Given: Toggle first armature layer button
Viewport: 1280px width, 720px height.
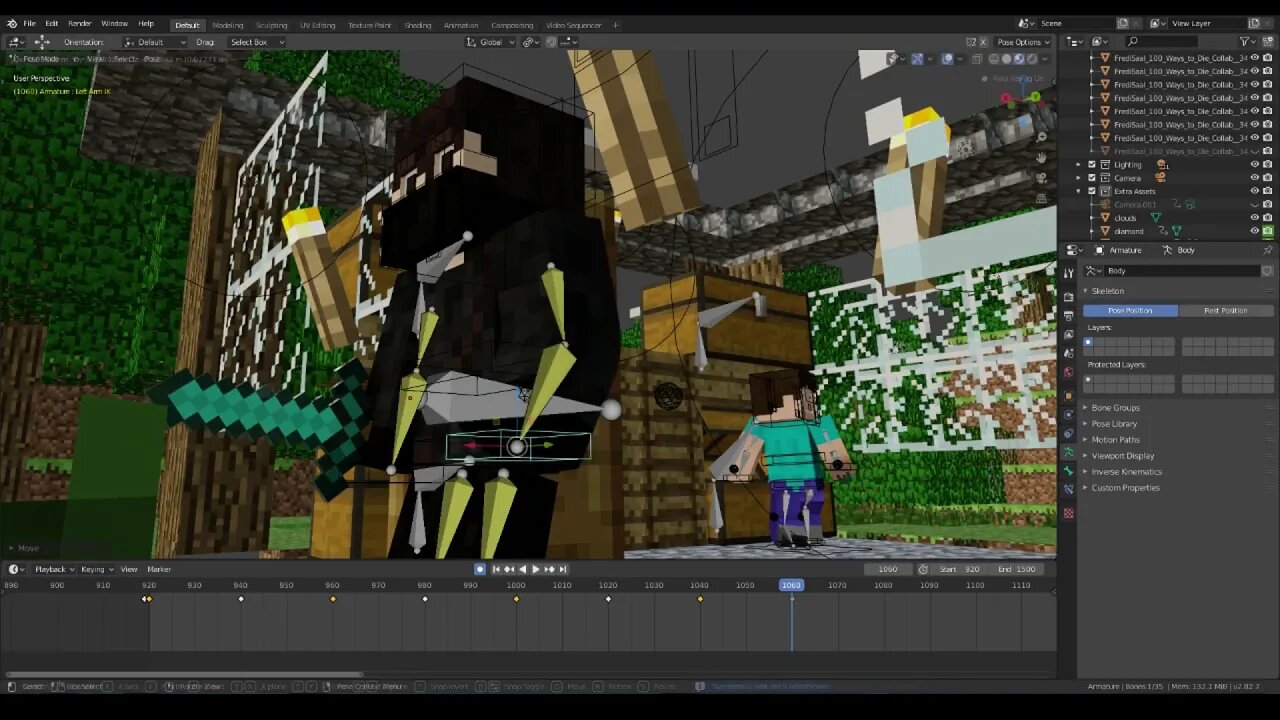Looking at the screenshot, I should (x=1088, y=342).
